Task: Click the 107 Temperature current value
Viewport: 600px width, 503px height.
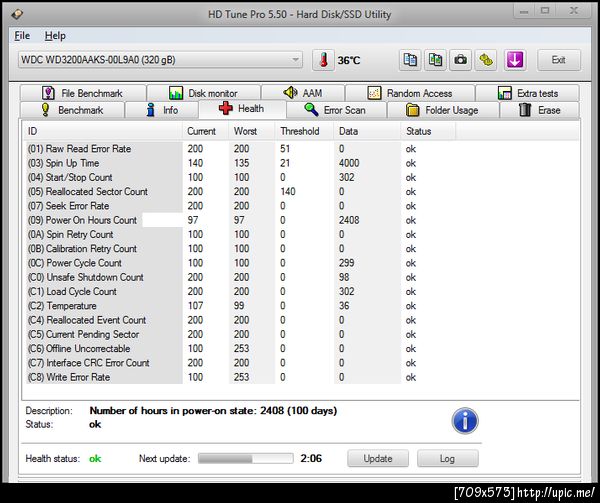Action: (x=196, y=306)
